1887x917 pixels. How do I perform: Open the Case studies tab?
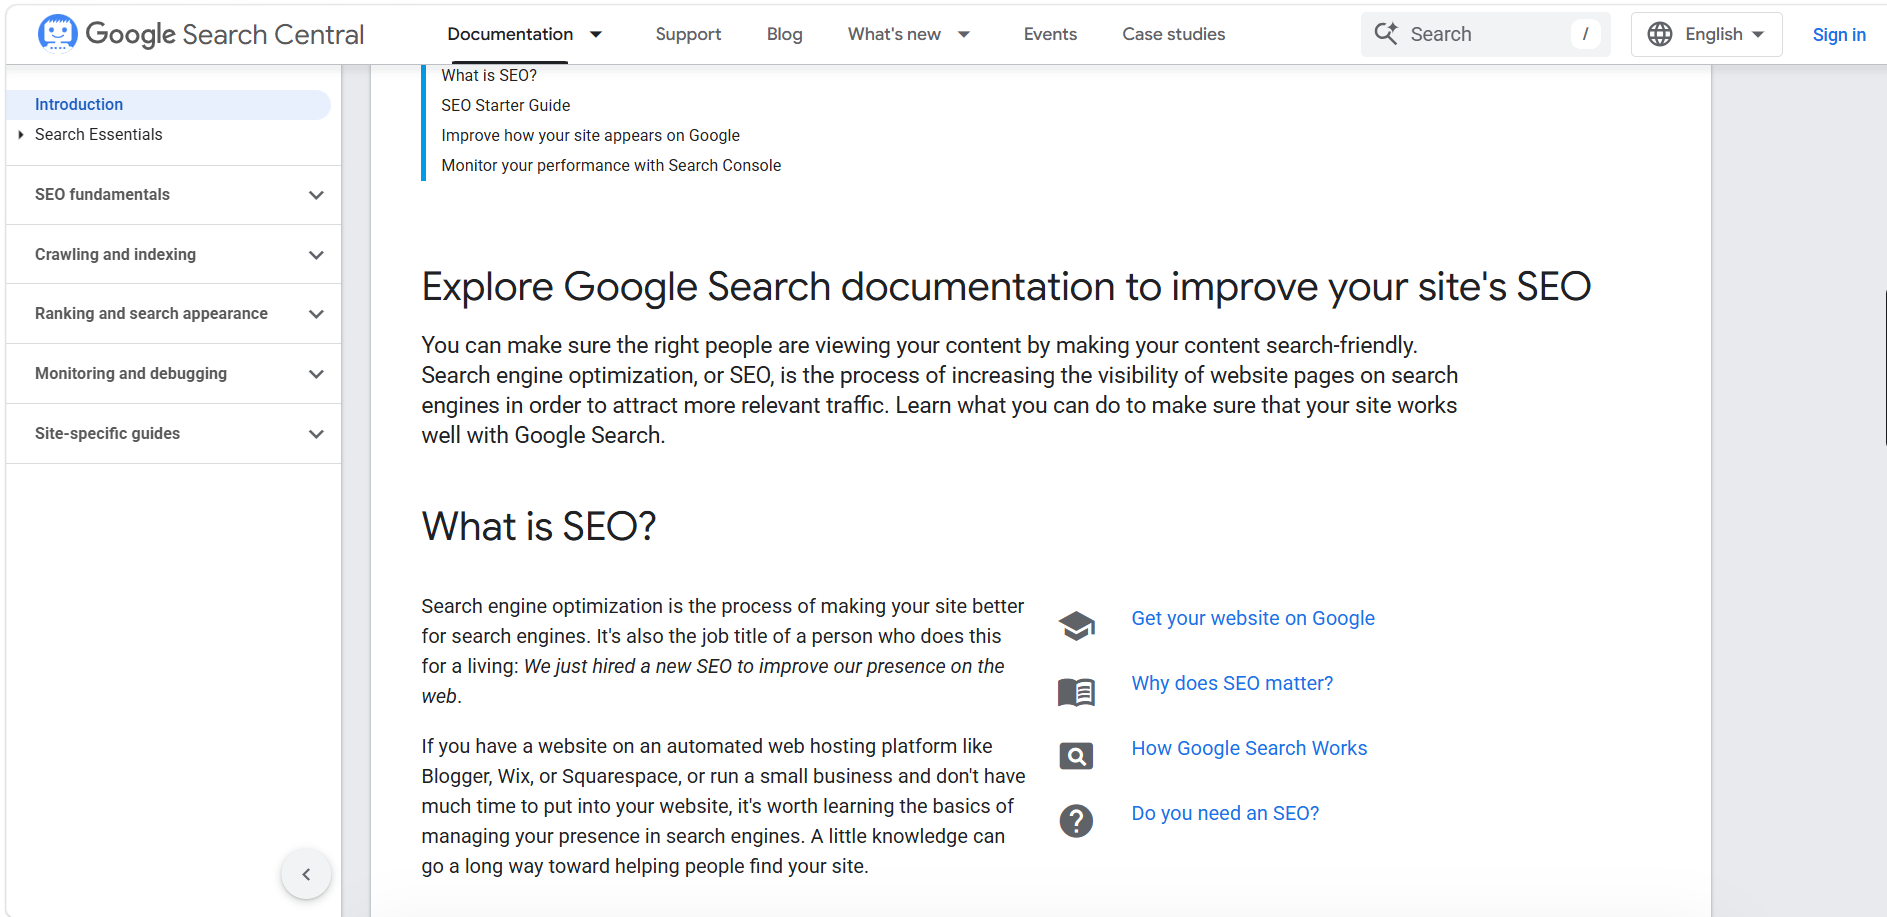[1173, 34]
